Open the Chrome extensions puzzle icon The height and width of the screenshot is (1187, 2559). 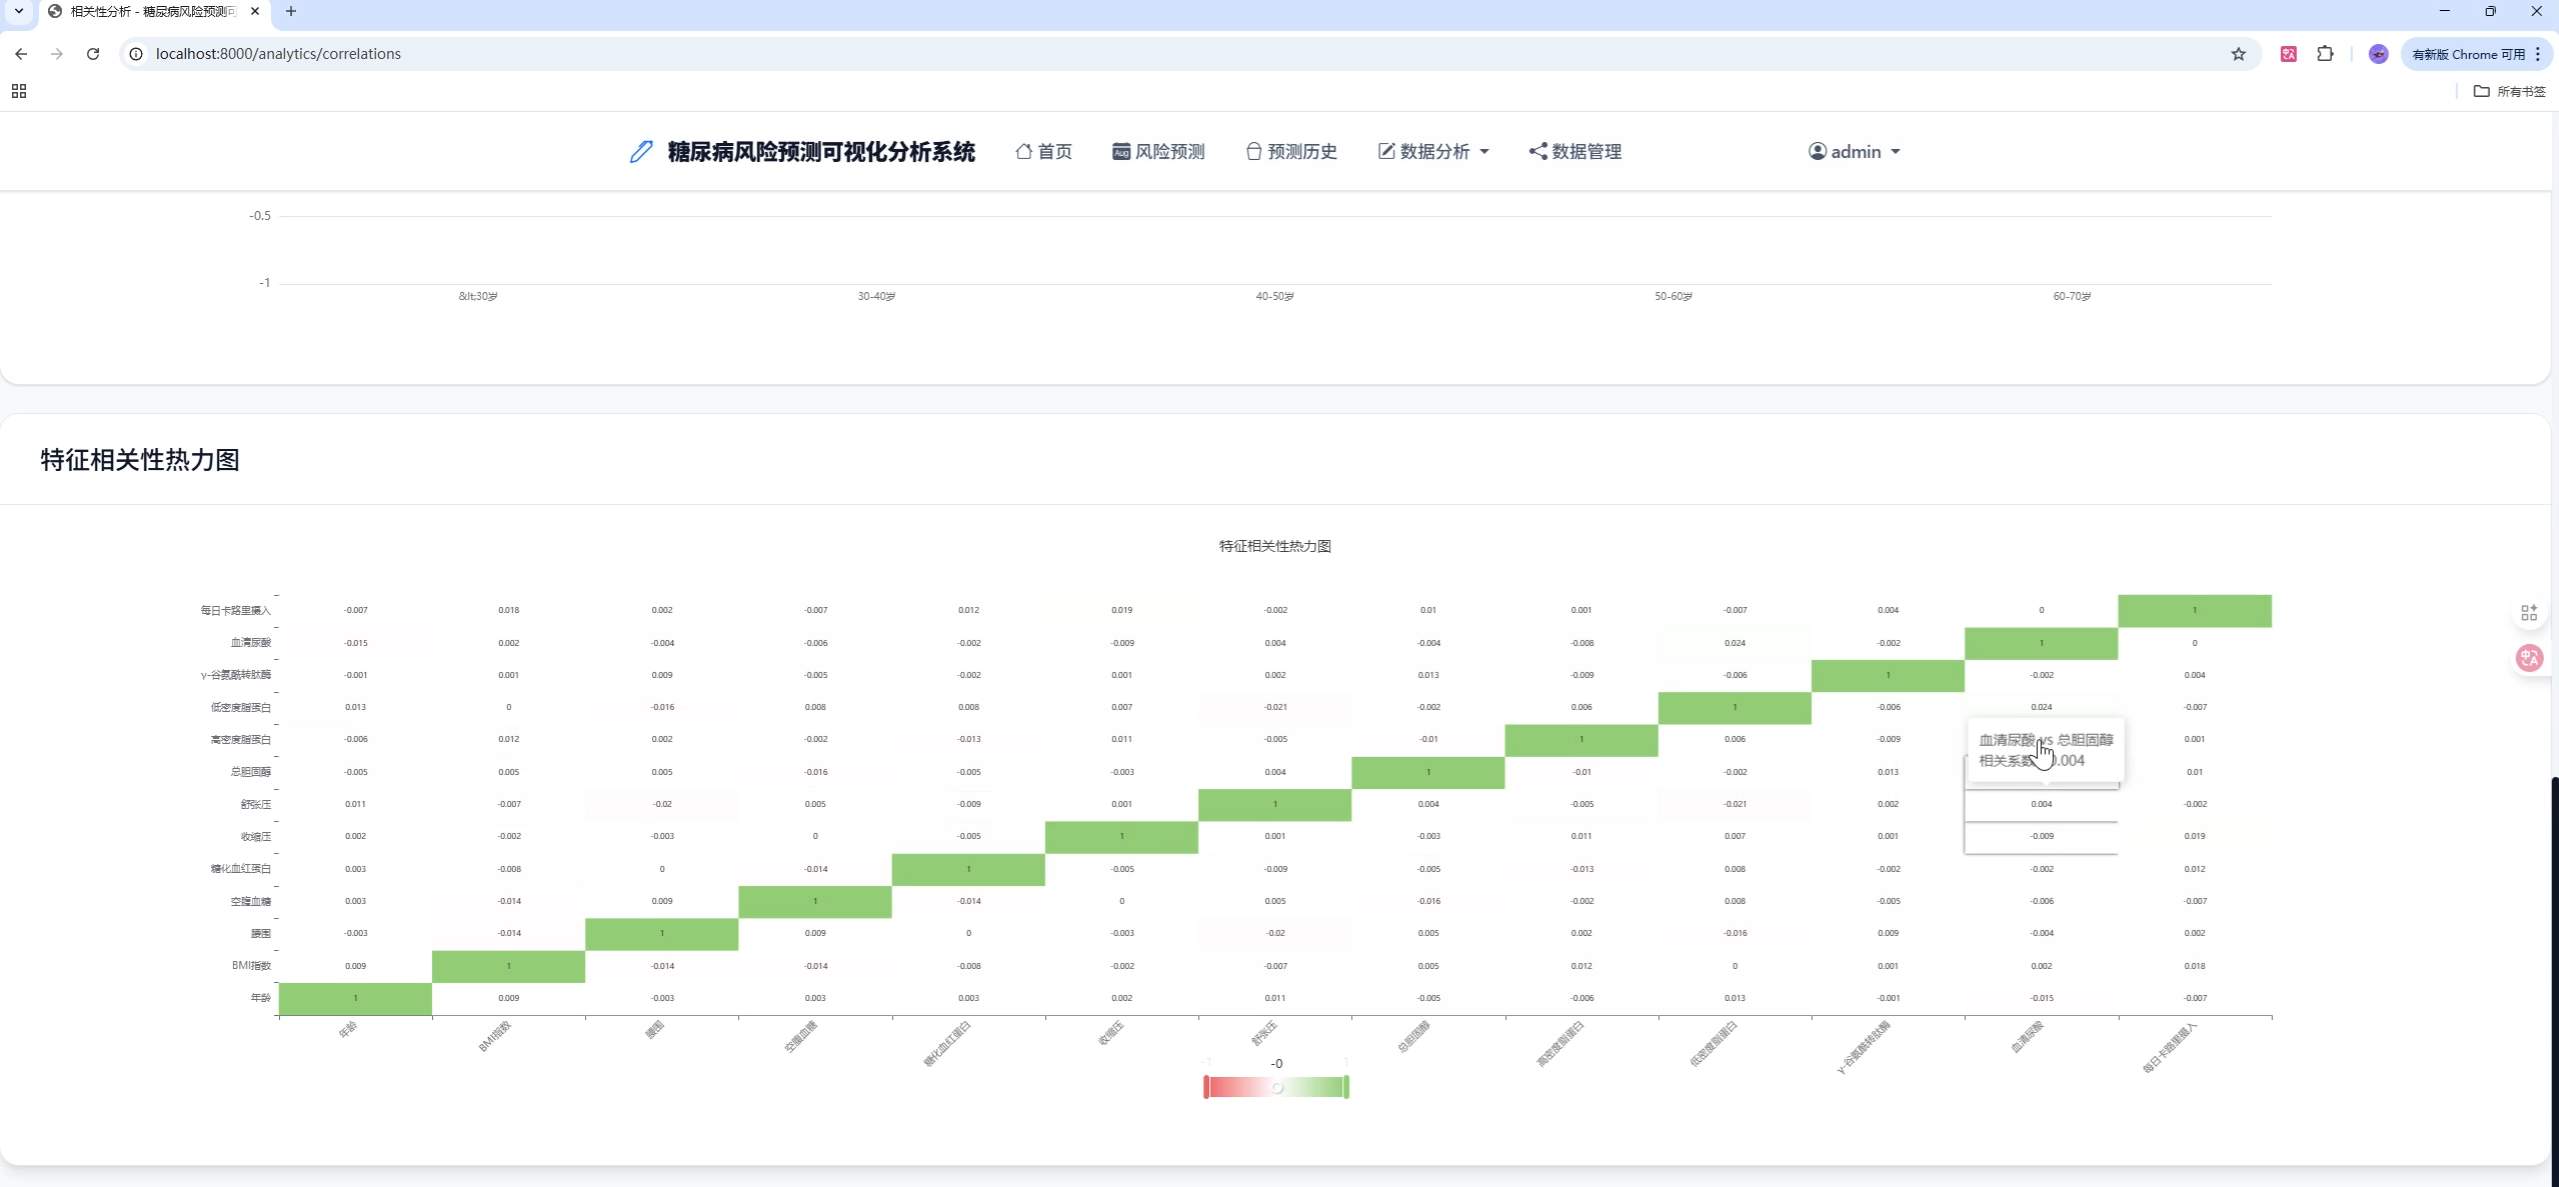(x=2325, y=54)
